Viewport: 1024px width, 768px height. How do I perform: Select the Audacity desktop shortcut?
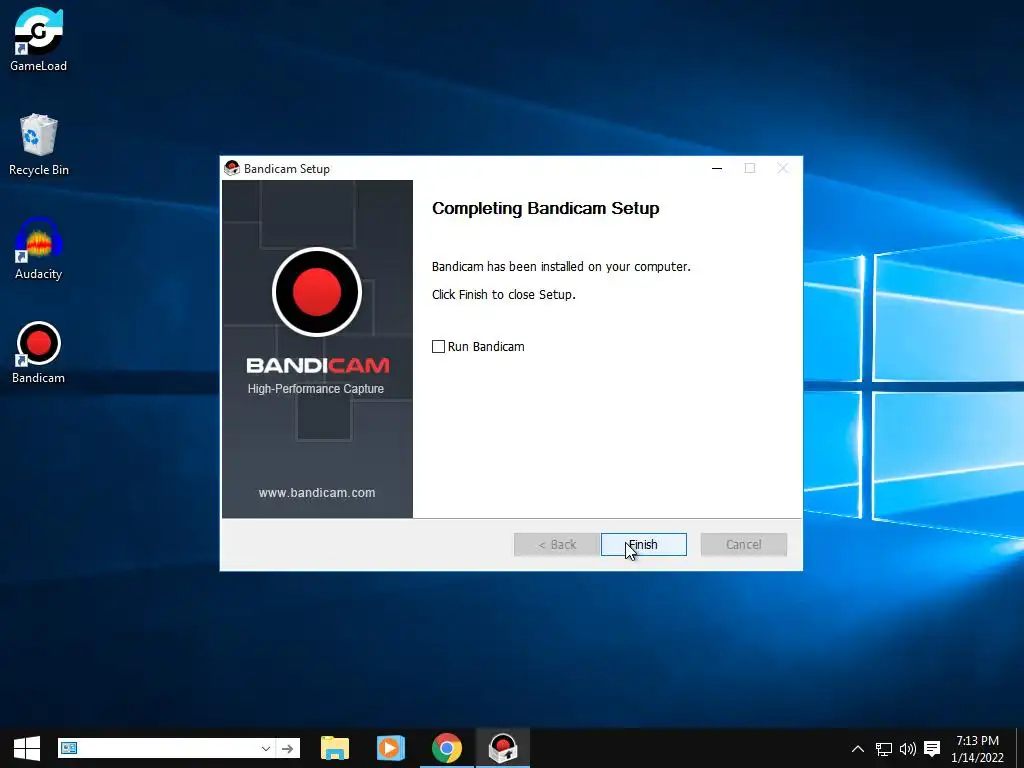38,249
